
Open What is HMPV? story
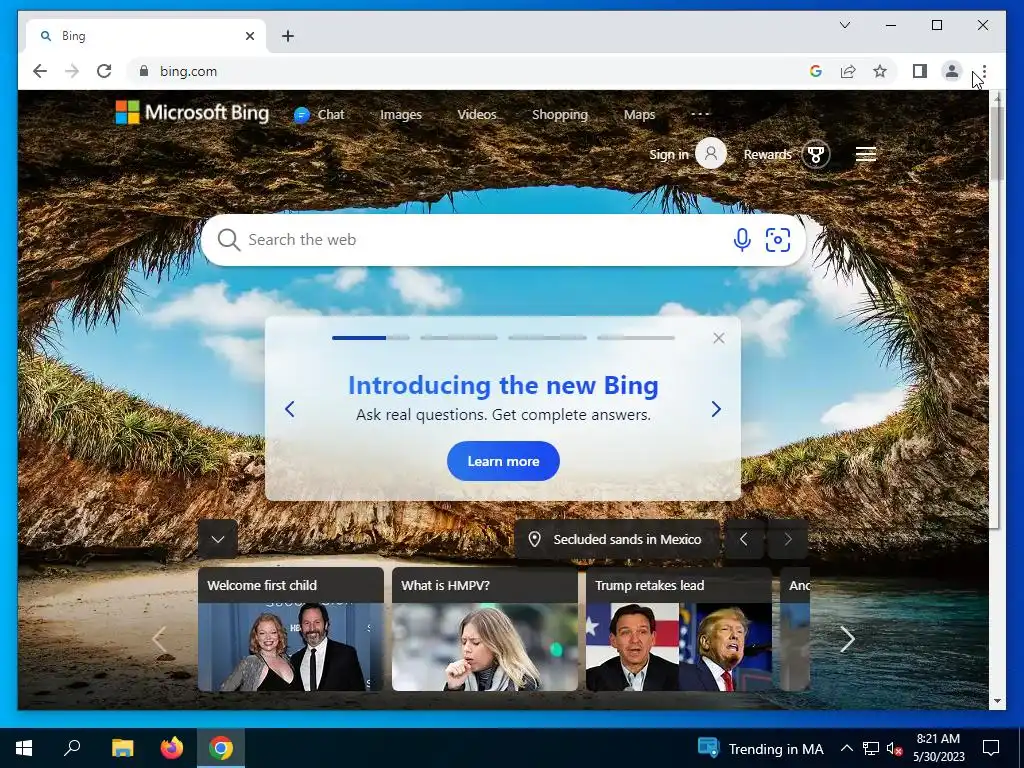click(485, 629)
